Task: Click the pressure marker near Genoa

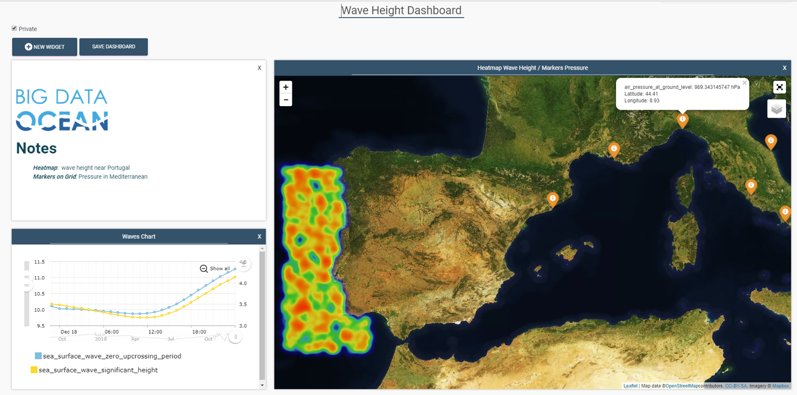Action: [x=683, y=120]
